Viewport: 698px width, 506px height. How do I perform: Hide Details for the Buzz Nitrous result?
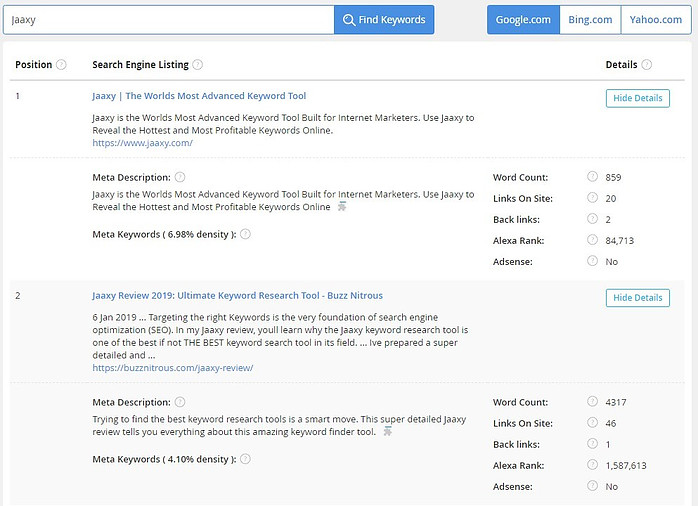click(x=637, y=298)
